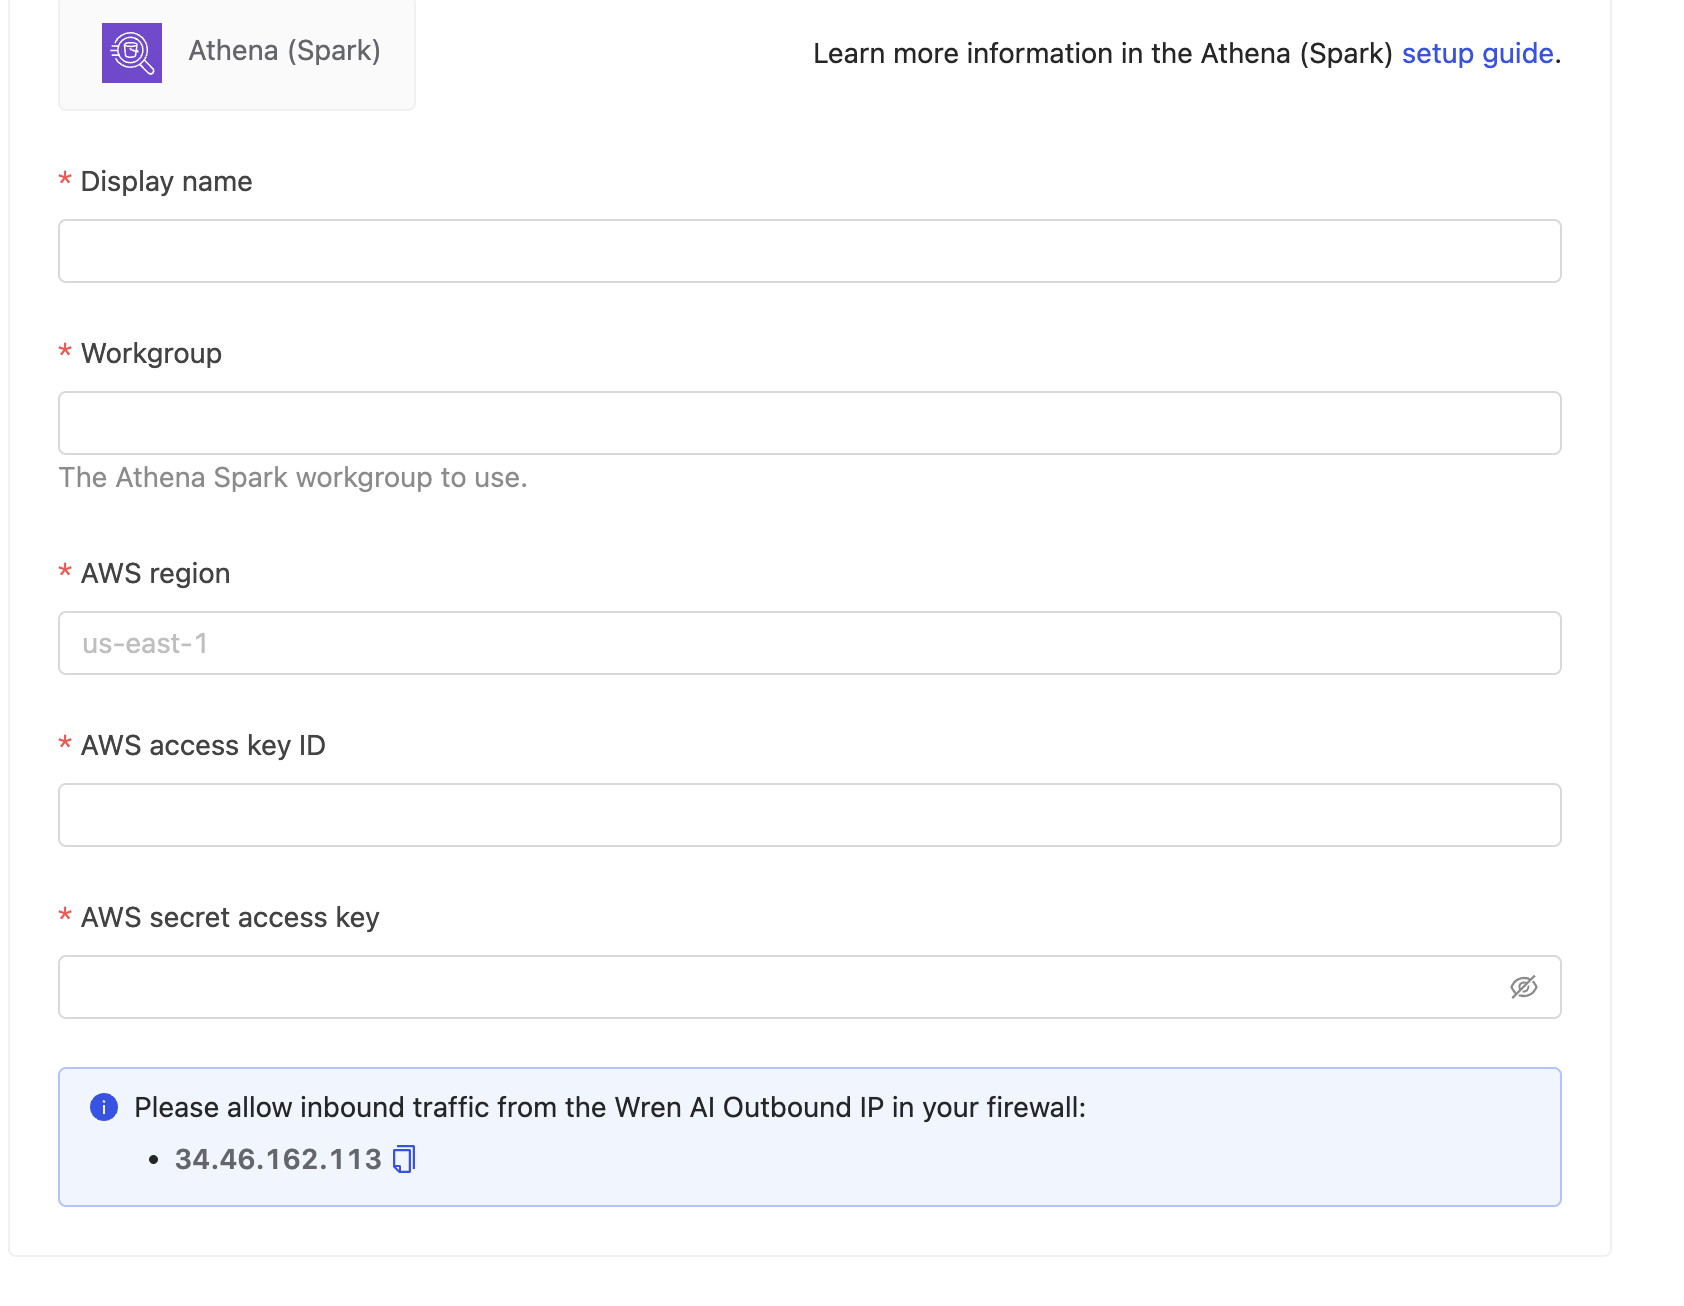Viewport: 1684px width, 1306px height.
Task: Click inside the AWS secret access key field
Action: 780,987
